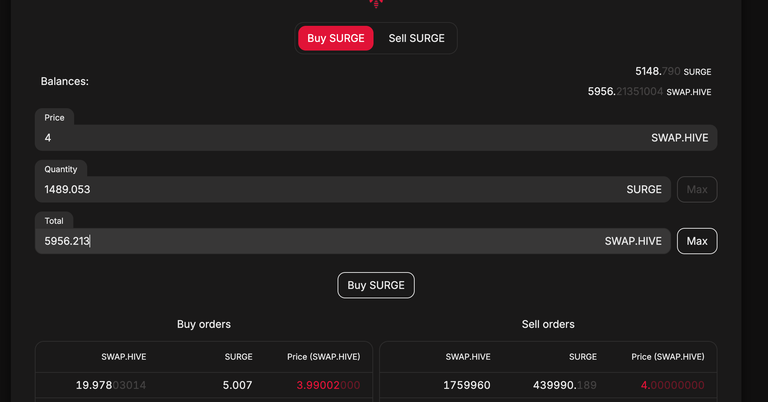
Task: Select buy order priced 3.99002000
Action: coord(204,385)
